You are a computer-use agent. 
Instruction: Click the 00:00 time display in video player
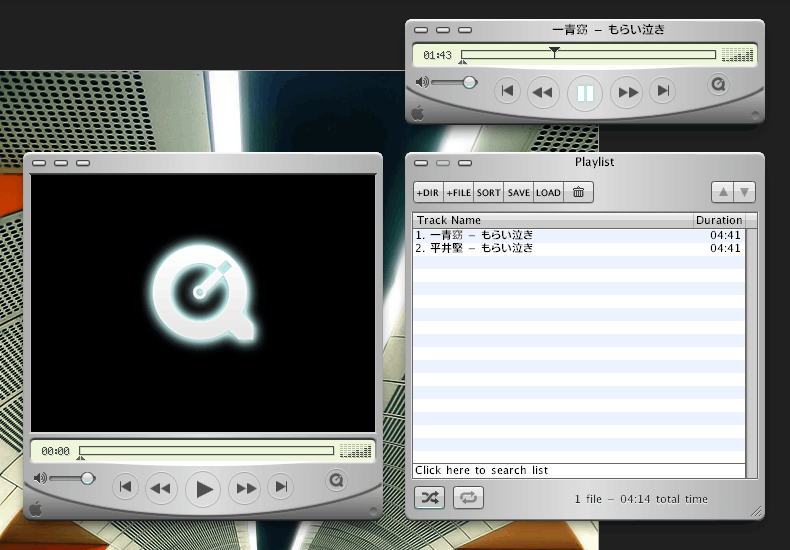55,451
